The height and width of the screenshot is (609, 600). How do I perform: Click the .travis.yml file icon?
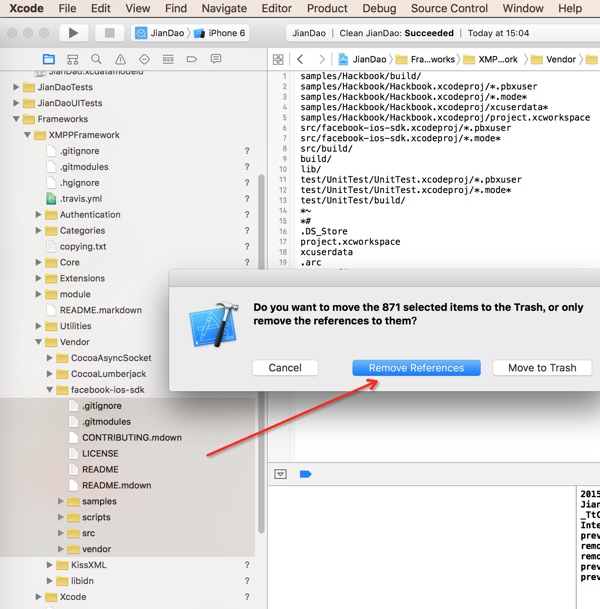[51, 198]
